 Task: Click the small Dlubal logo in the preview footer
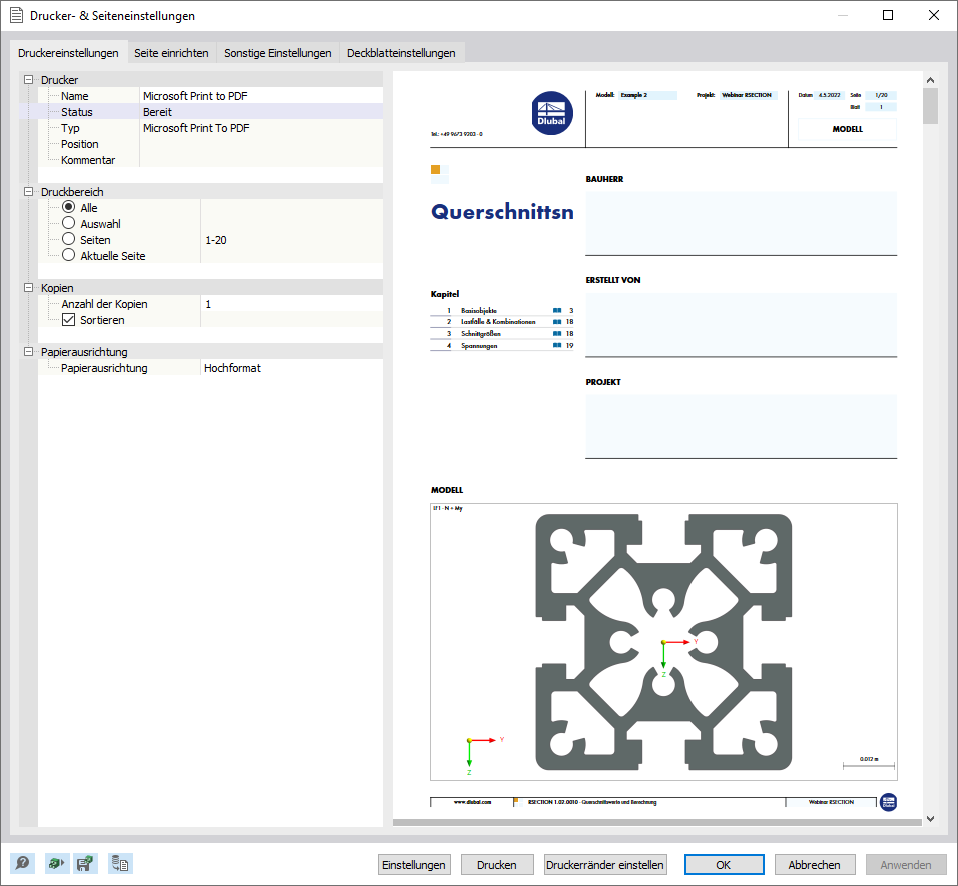click(x=888, y=802)
